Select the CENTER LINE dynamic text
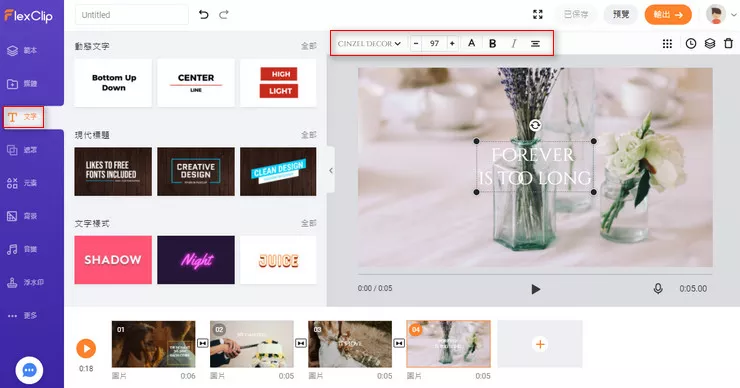740x388 pixels. coord(196,83)
